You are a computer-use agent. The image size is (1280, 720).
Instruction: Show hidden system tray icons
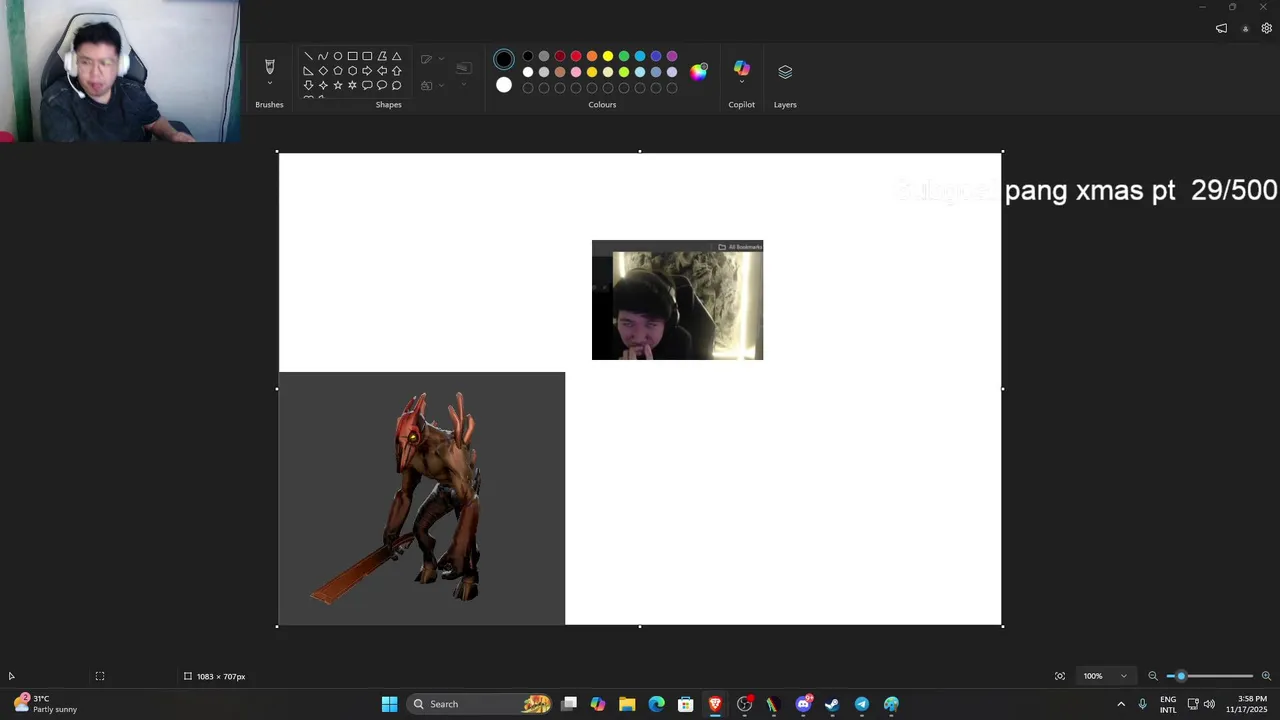click(1121, 704)
